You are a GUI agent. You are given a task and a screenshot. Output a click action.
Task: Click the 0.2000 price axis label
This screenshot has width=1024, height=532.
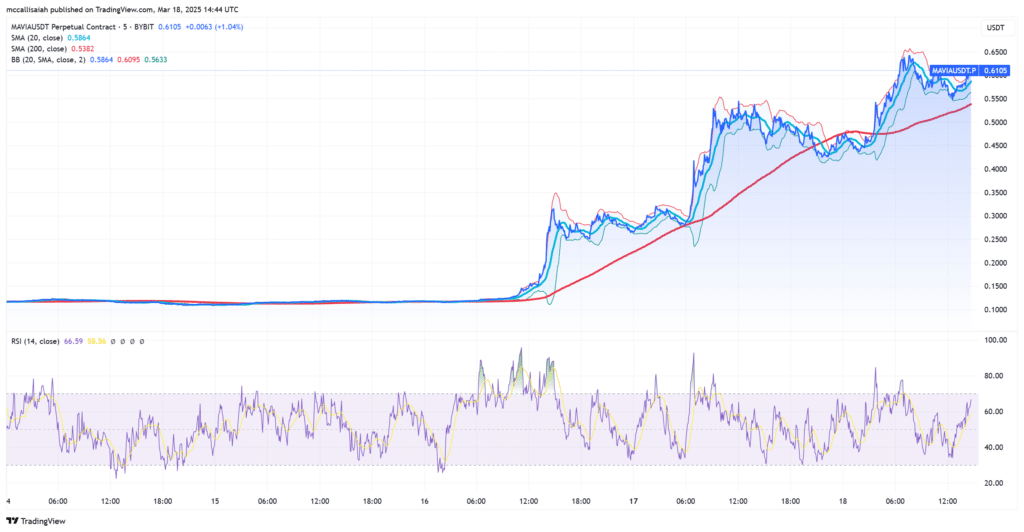995,263
